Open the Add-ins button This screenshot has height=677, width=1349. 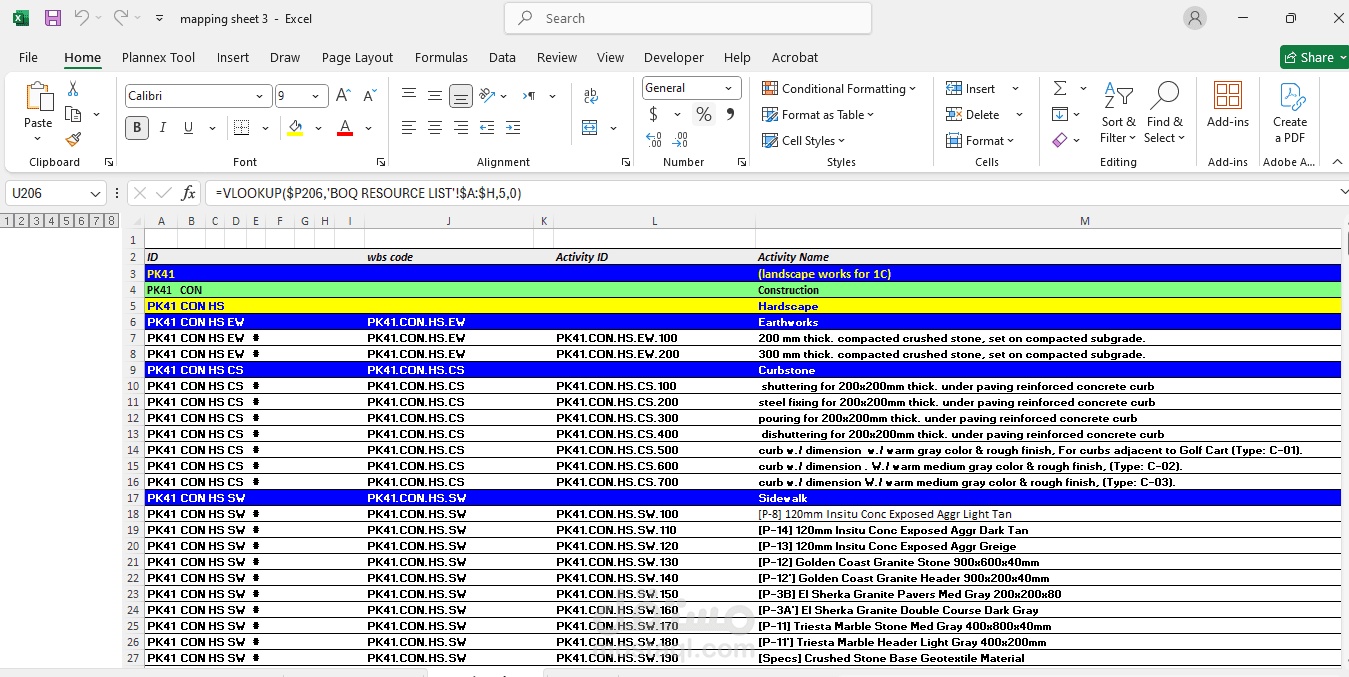tap(1228, 105)
